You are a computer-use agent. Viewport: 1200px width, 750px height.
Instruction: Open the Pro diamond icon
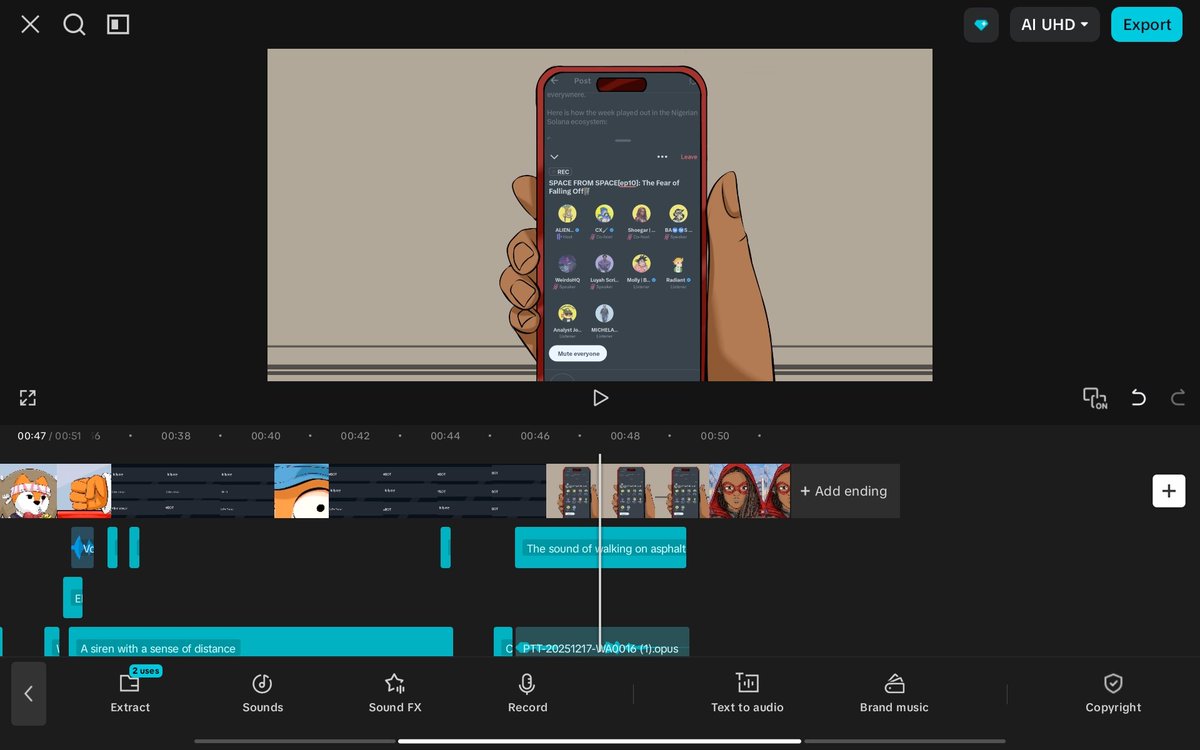click(981, 25)
